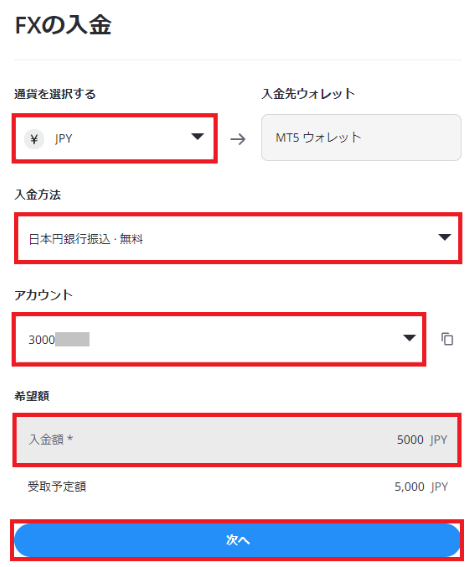Expand the account selector arrow

pos(409,338)
